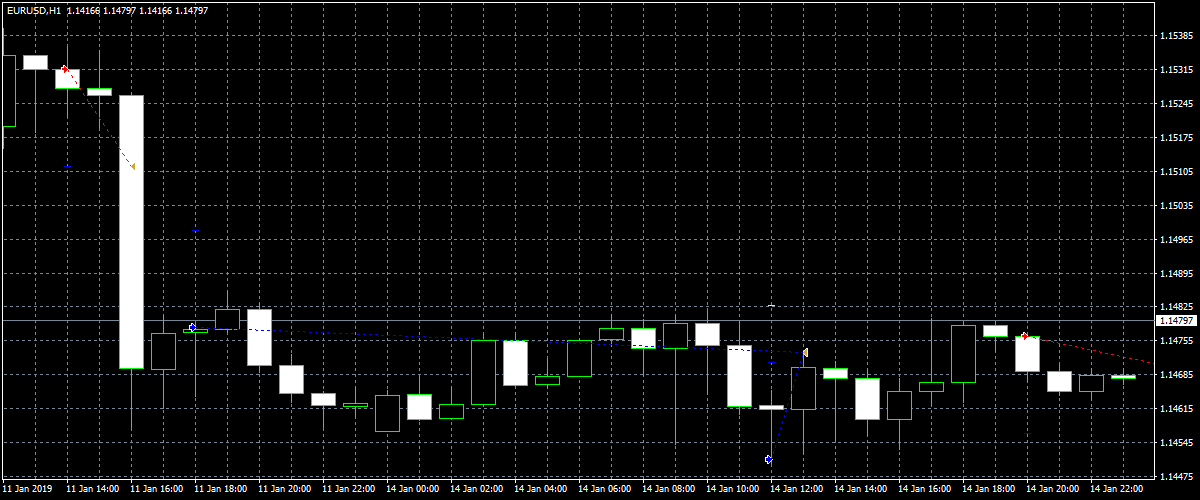Click the 14 Jan 16:00 time label

[x=925, y=490]
